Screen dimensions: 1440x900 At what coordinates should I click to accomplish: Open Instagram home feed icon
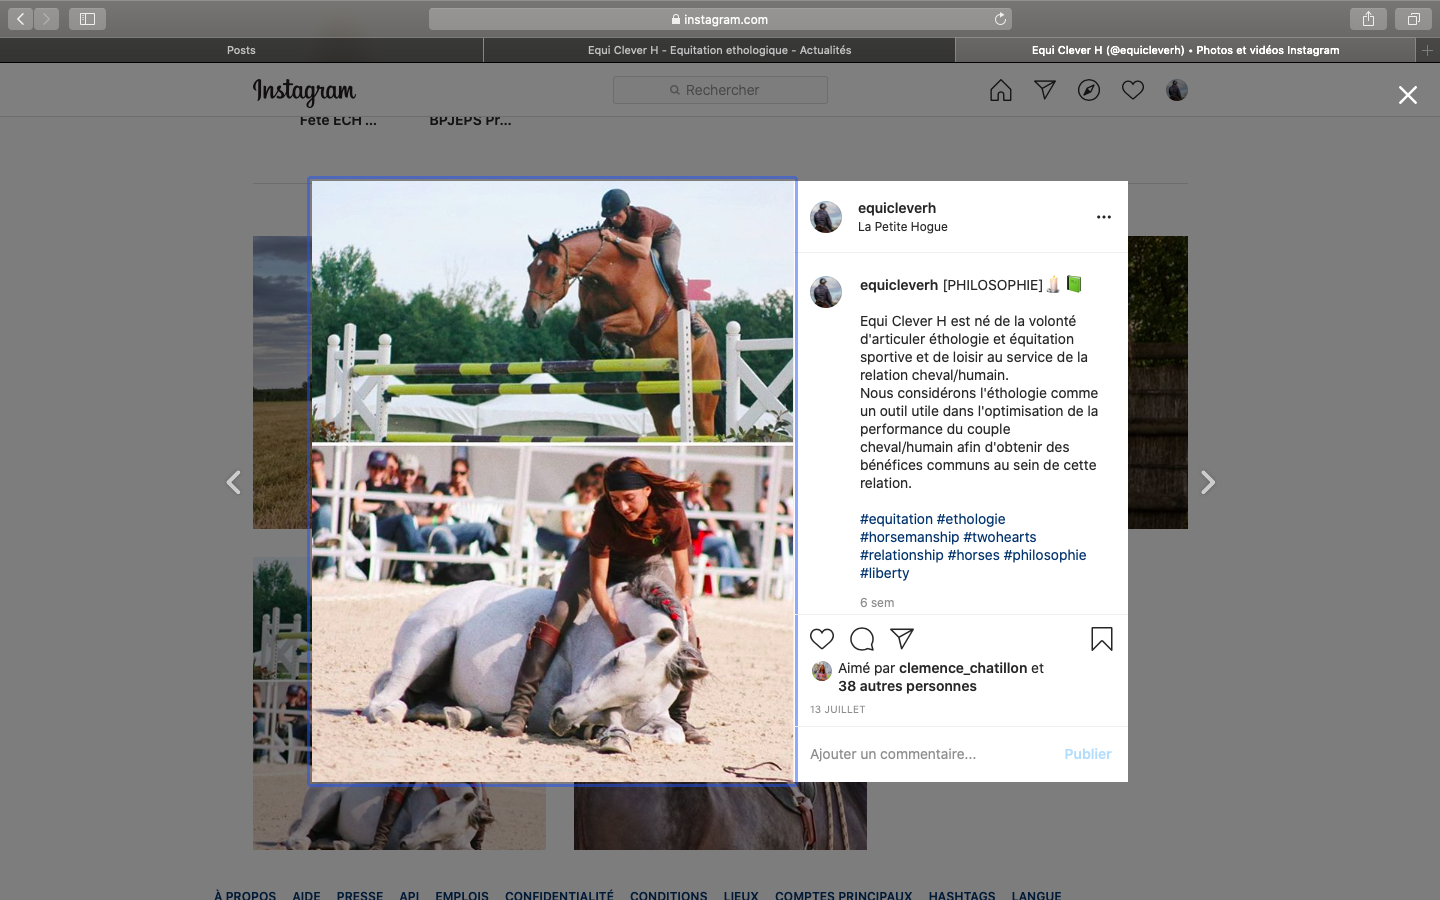pyautogui.click(x=1001, y=91)
